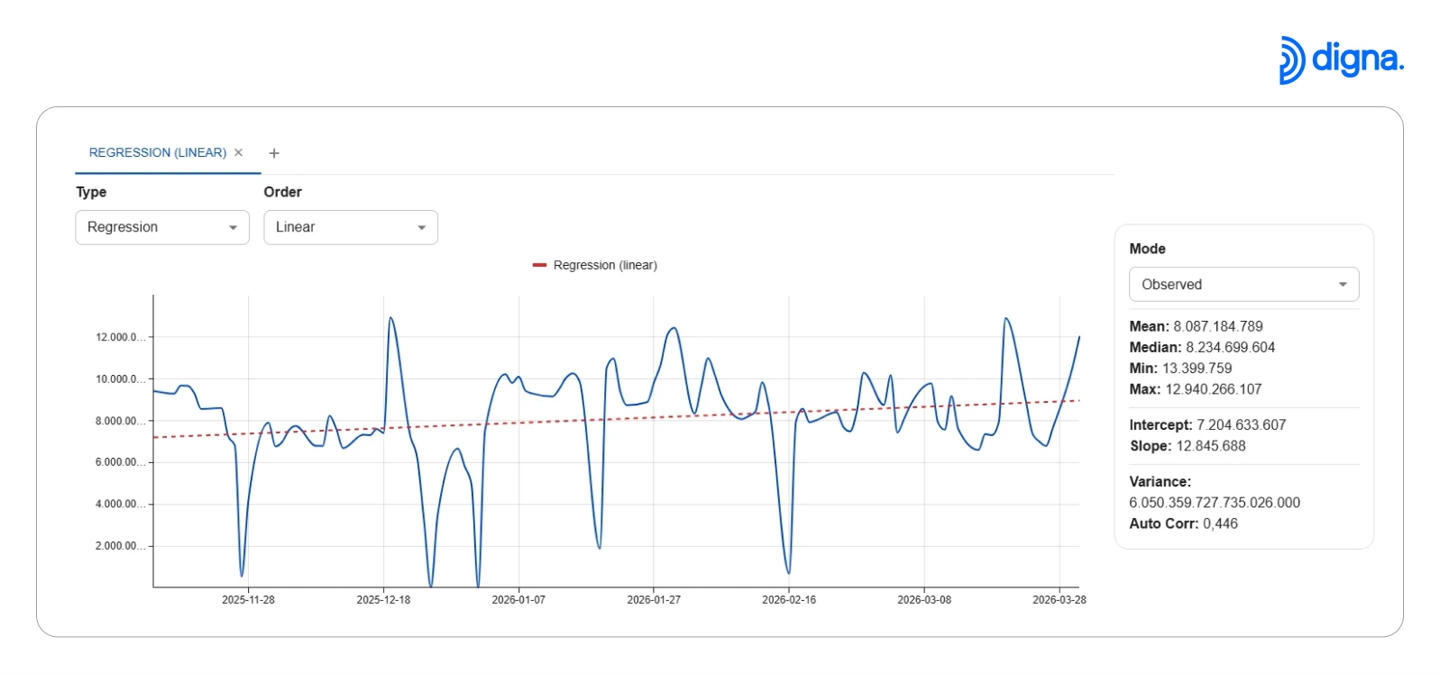Click the 2026-03-28 x-axis date label
Viewport: 1440px width, 674px height.
click(x=1059, y=600)
